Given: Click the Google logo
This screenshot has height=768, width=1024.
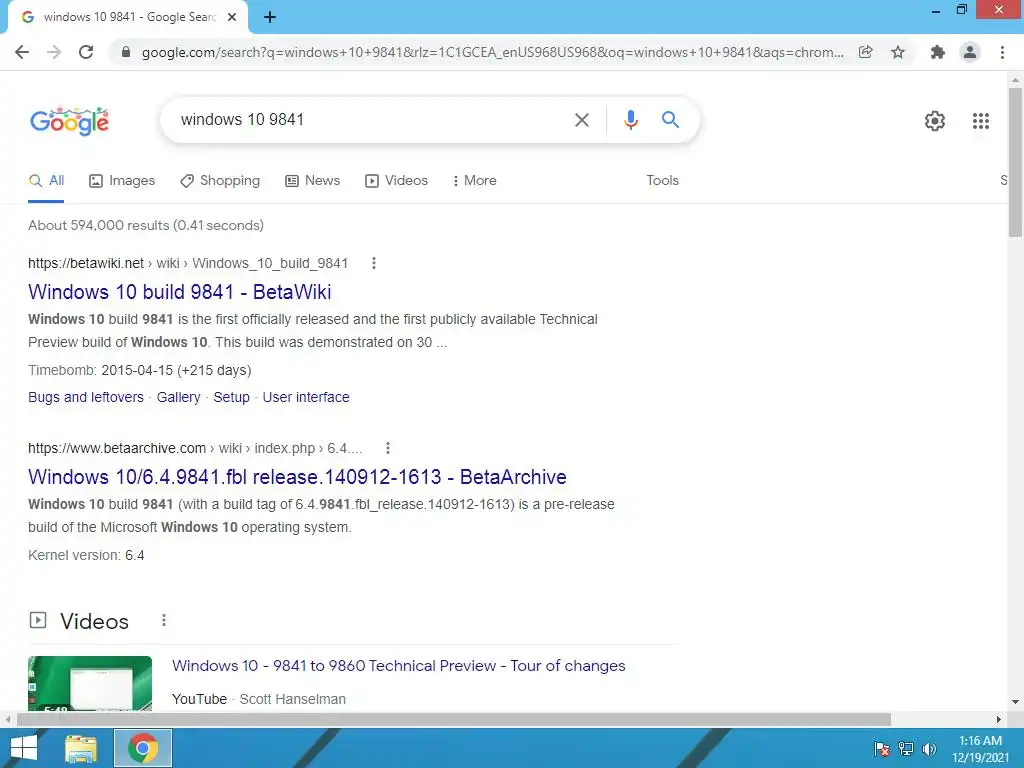Looking at the screenshot, I should pos(69,121).
